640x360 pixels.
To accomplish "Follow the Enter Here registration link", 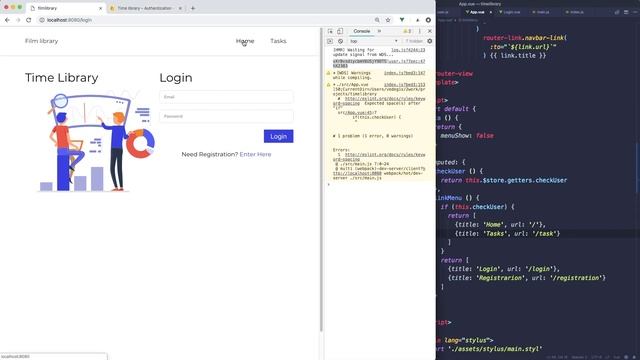I will (256, 154).
